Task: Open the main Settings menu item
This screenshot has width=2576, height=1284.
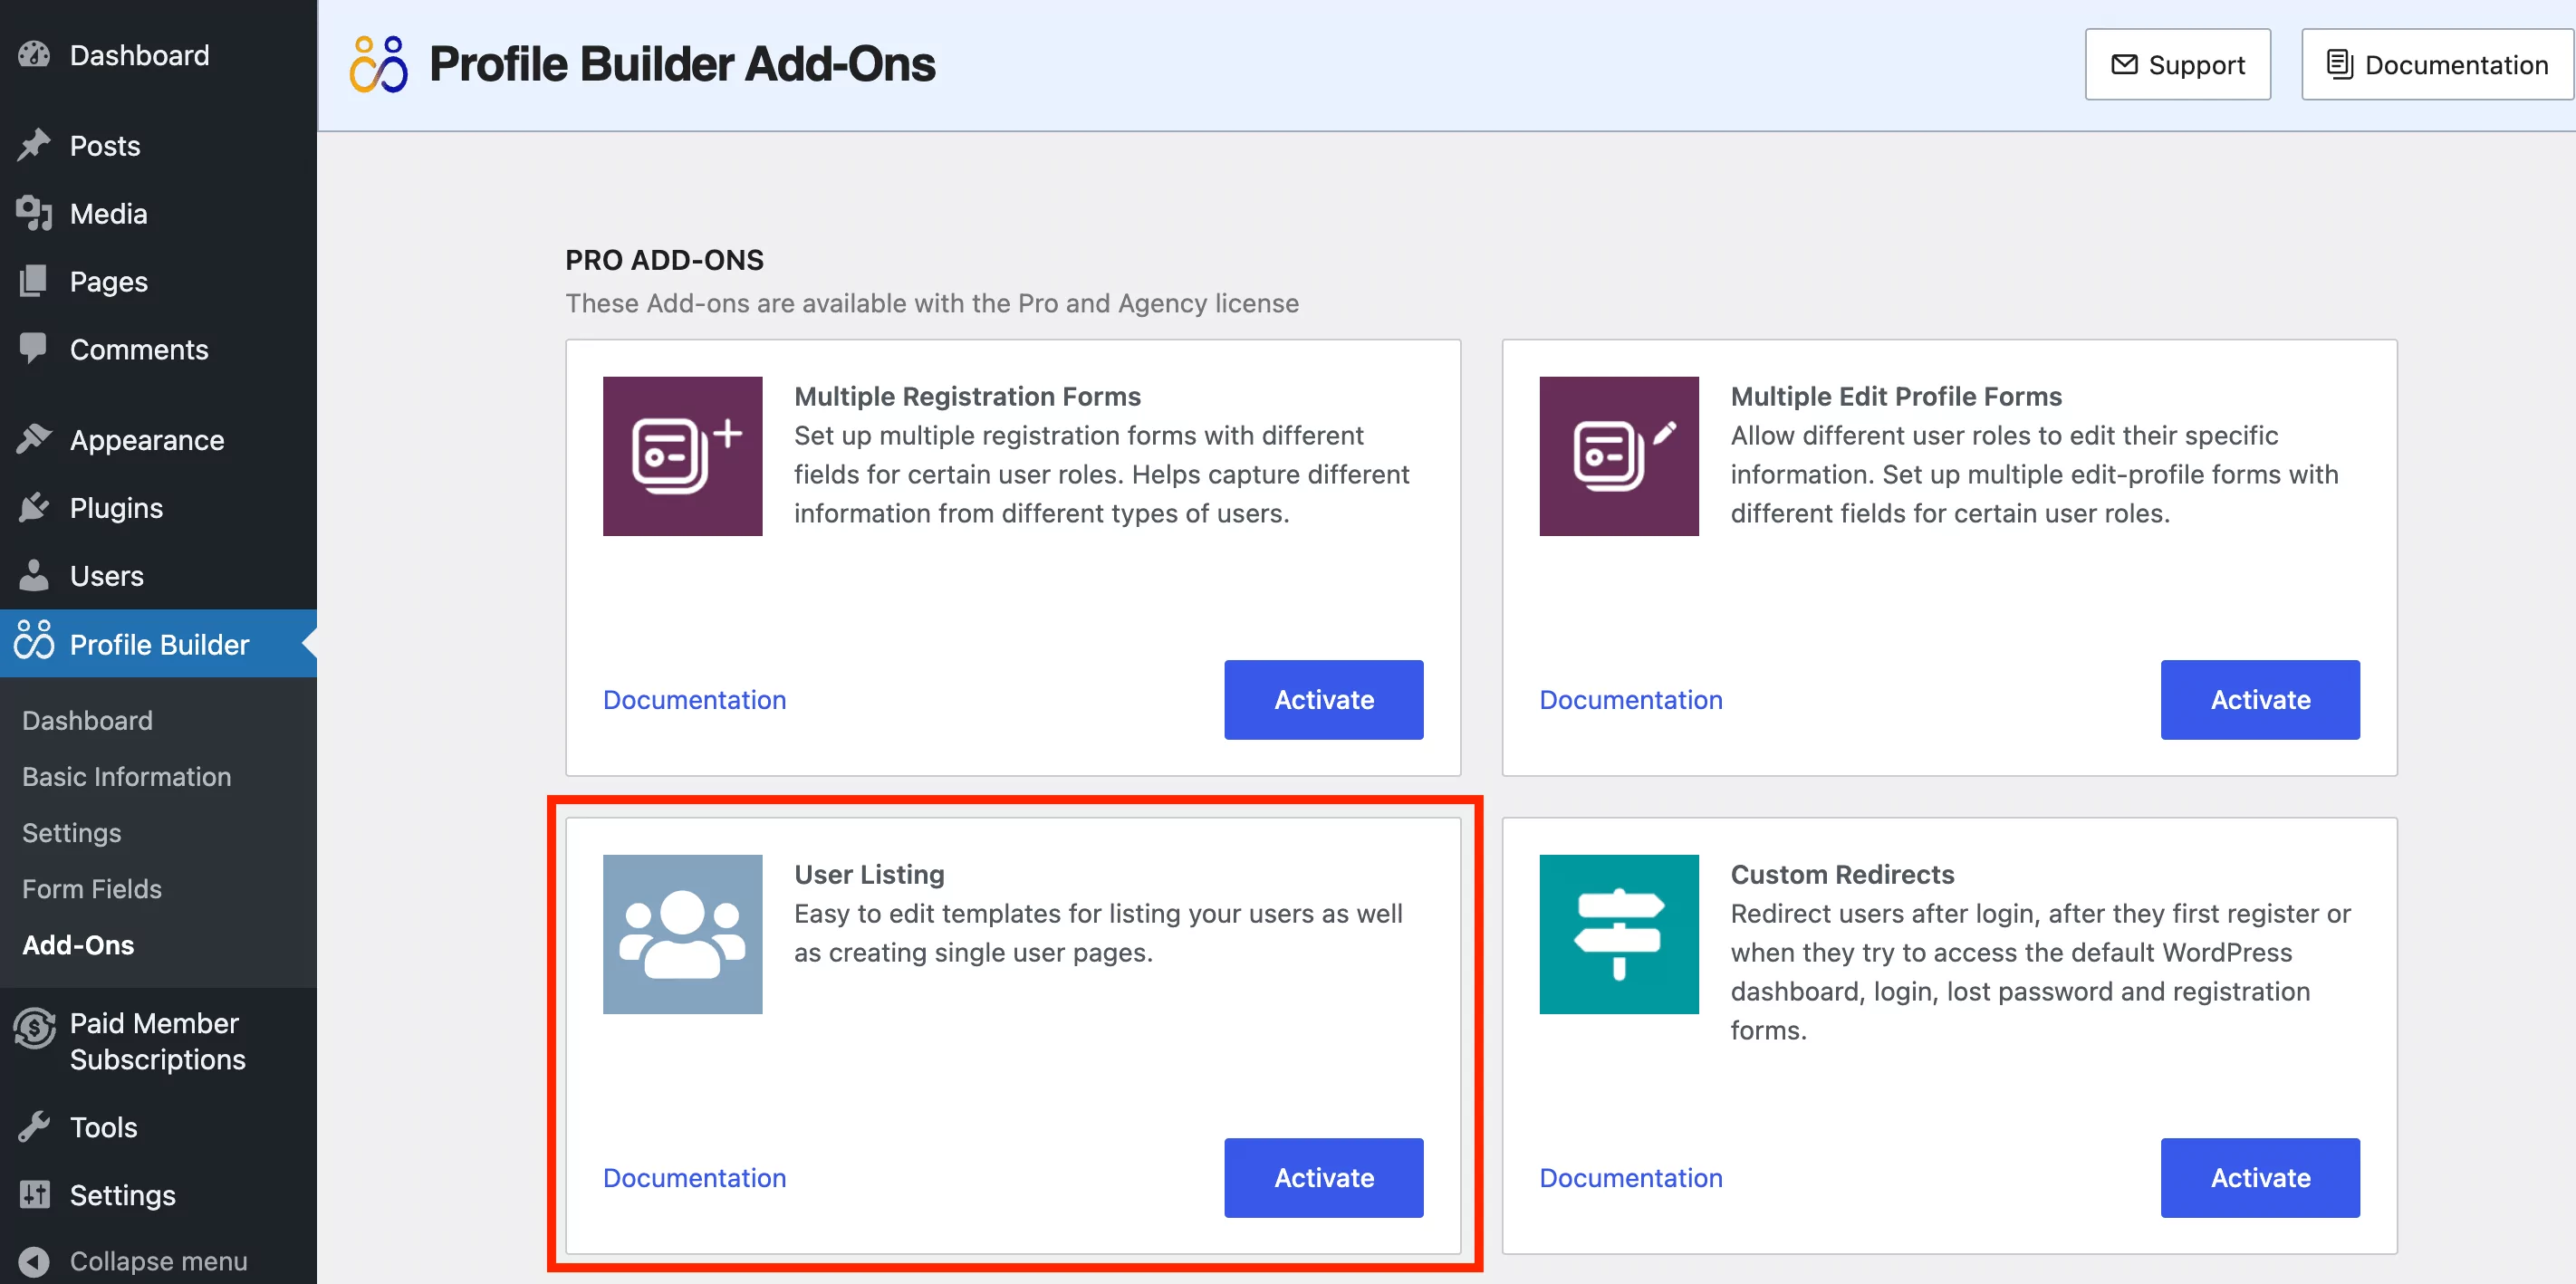Action: pyautogui.click(x=158, y=1195)
